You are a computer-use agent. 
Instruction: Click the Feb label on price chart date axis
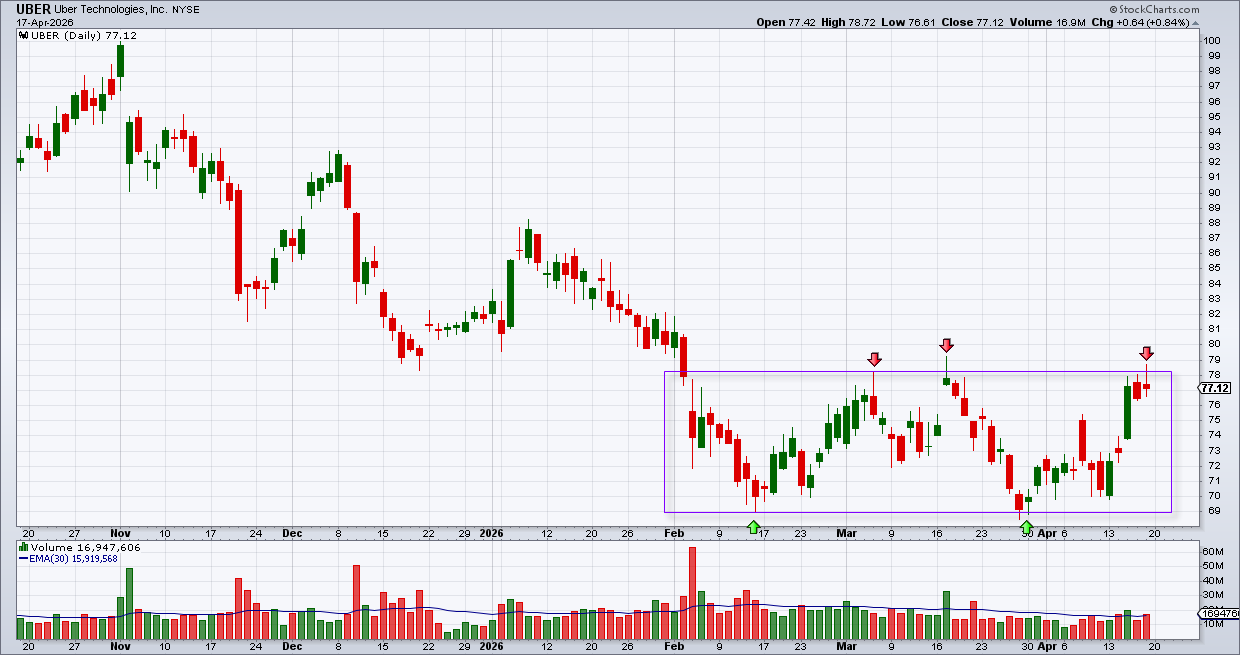(x=675, y=533)
